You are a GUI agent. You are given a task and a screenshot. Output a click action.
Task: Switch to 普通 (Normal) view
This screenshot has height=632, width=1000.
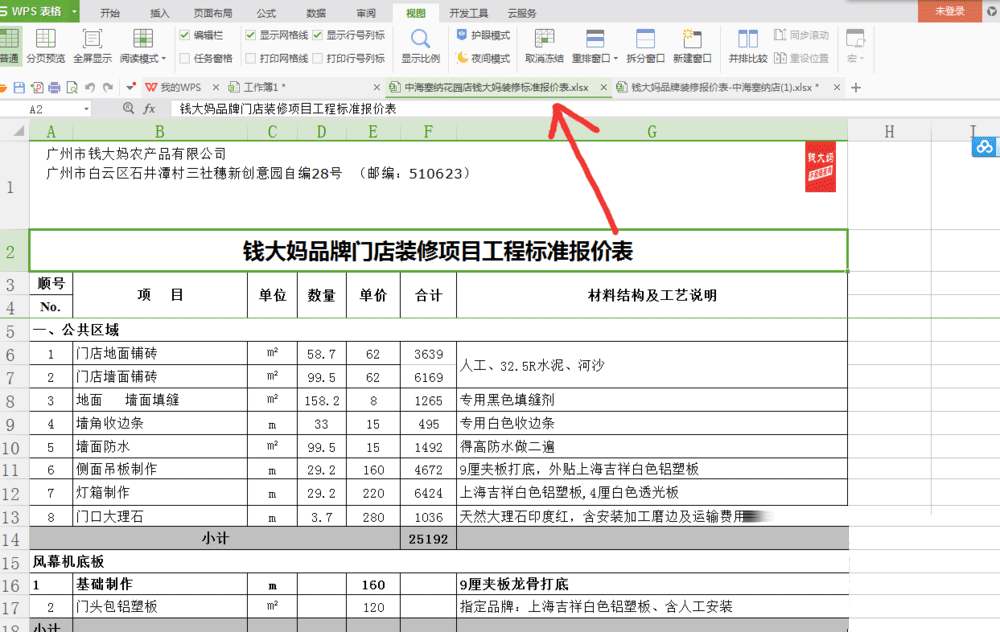click(9, 46)
